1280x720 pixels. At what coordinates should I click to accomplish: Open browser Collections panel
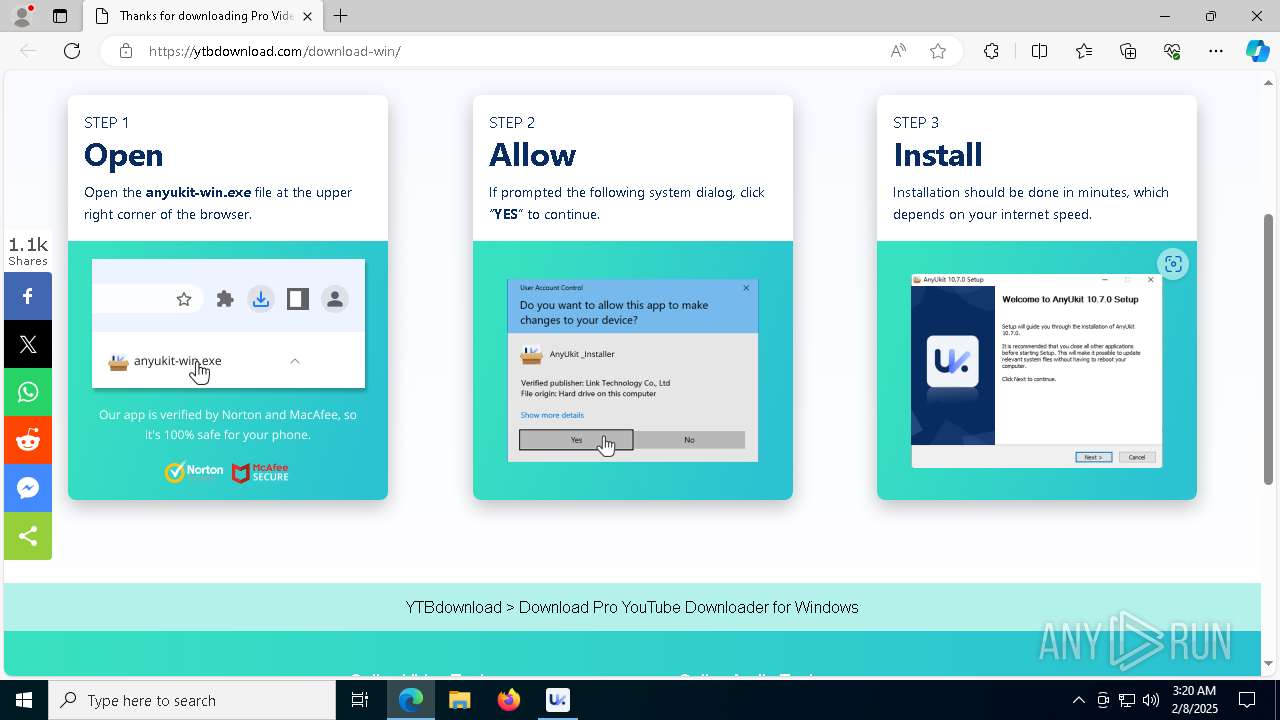[x=1128, y=51]
